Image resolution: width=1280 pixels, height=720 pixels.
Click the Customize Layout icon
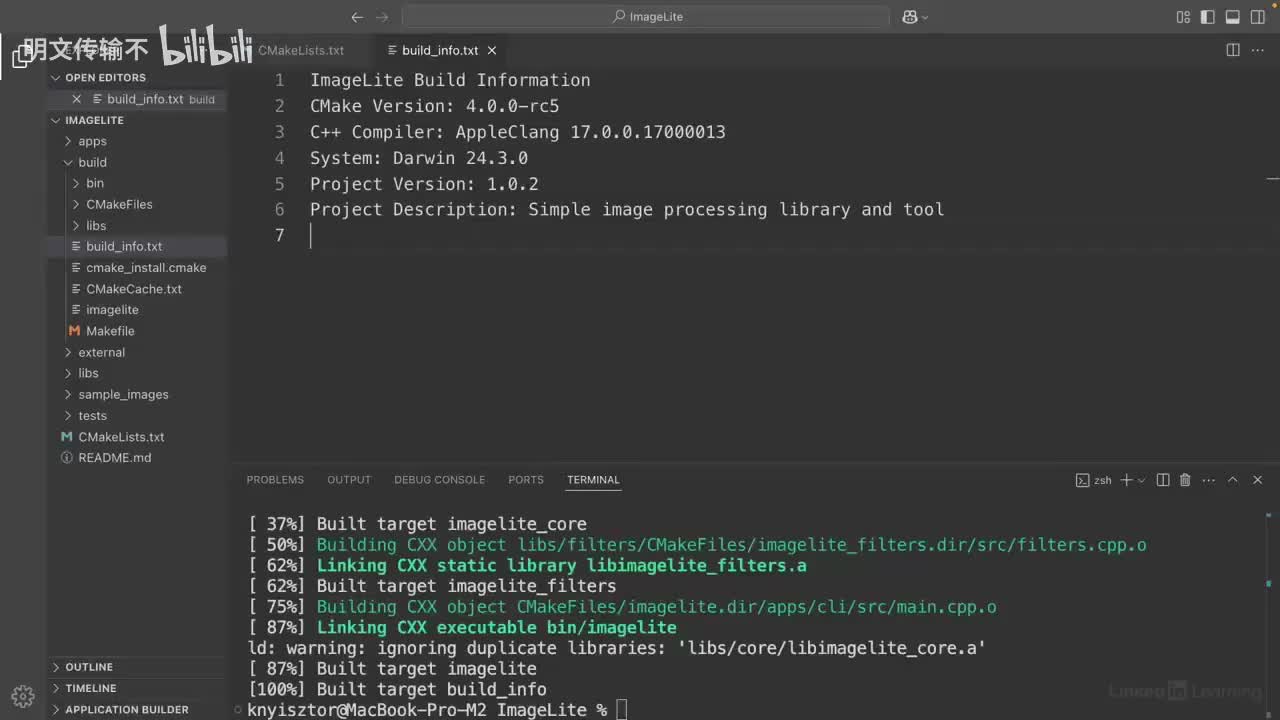coord(1184,17)
